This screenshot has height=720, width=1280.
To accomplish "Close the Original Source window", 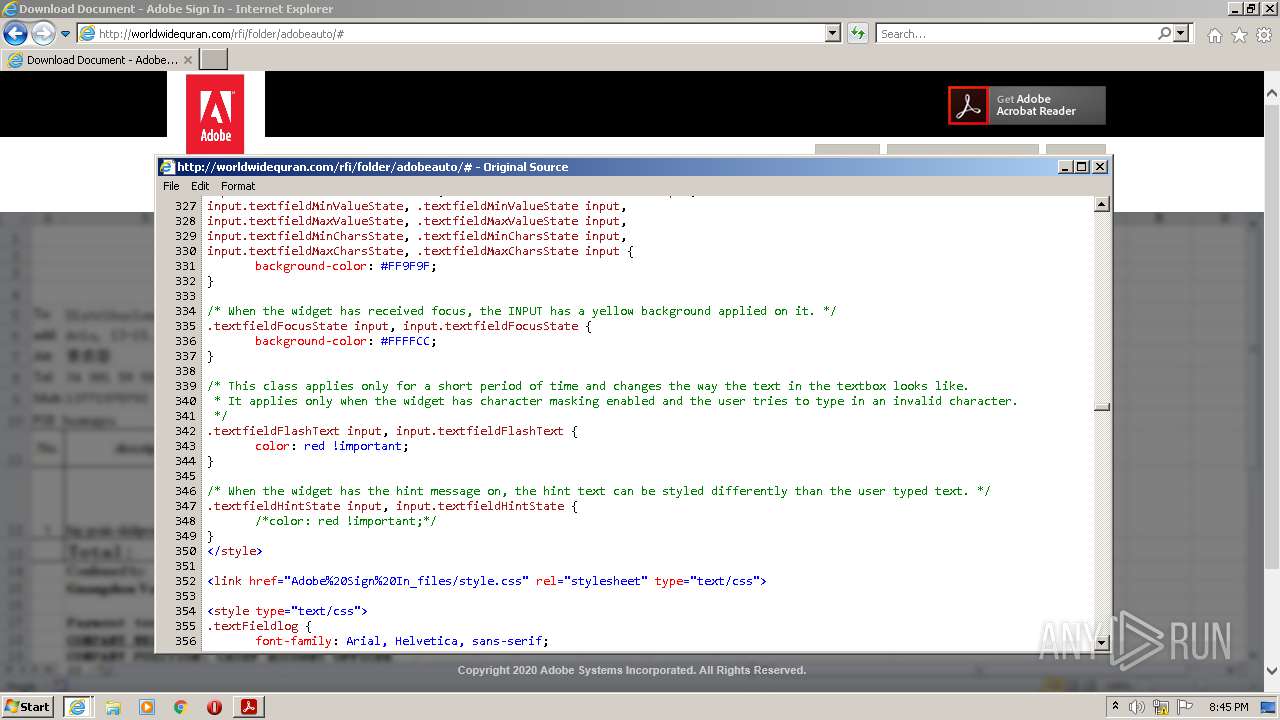I will pyautogui.click(x=1100, y=167).
